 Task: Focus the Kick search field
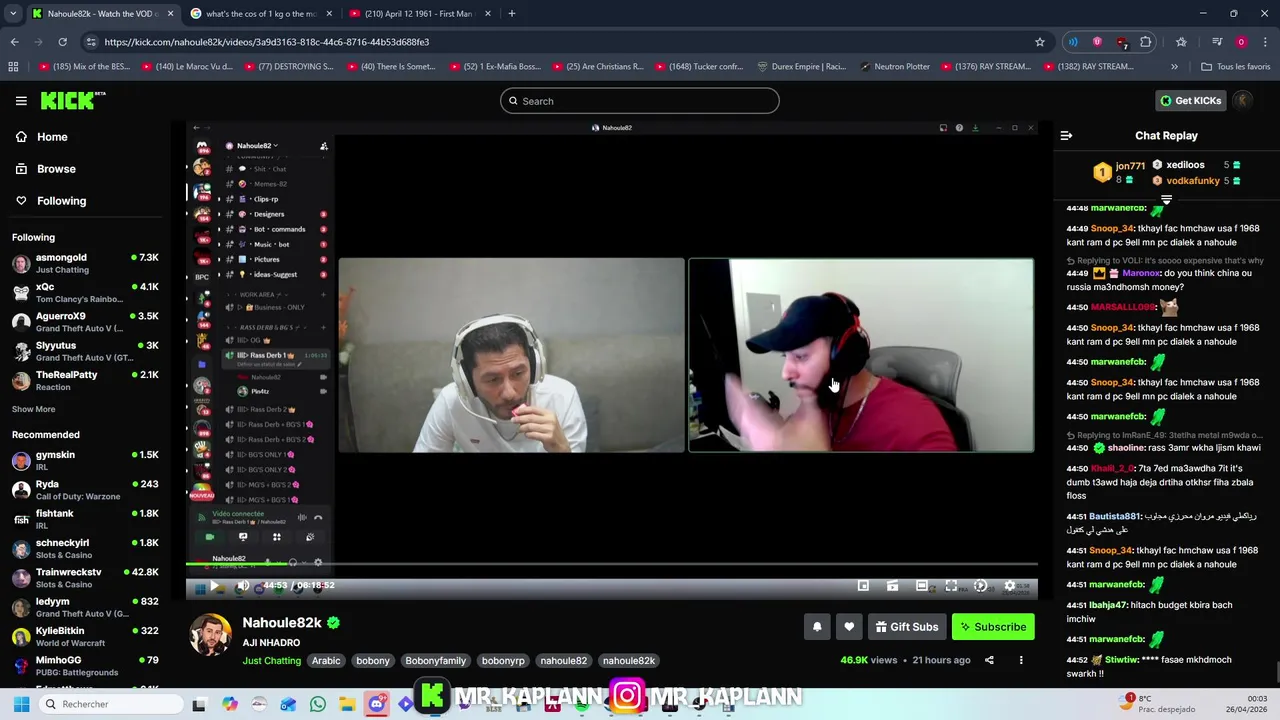tap(640, 101)
